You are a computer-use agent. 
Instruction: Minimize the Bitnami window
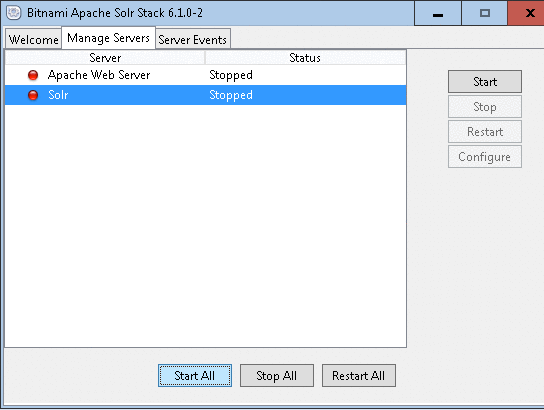(438, 13)
